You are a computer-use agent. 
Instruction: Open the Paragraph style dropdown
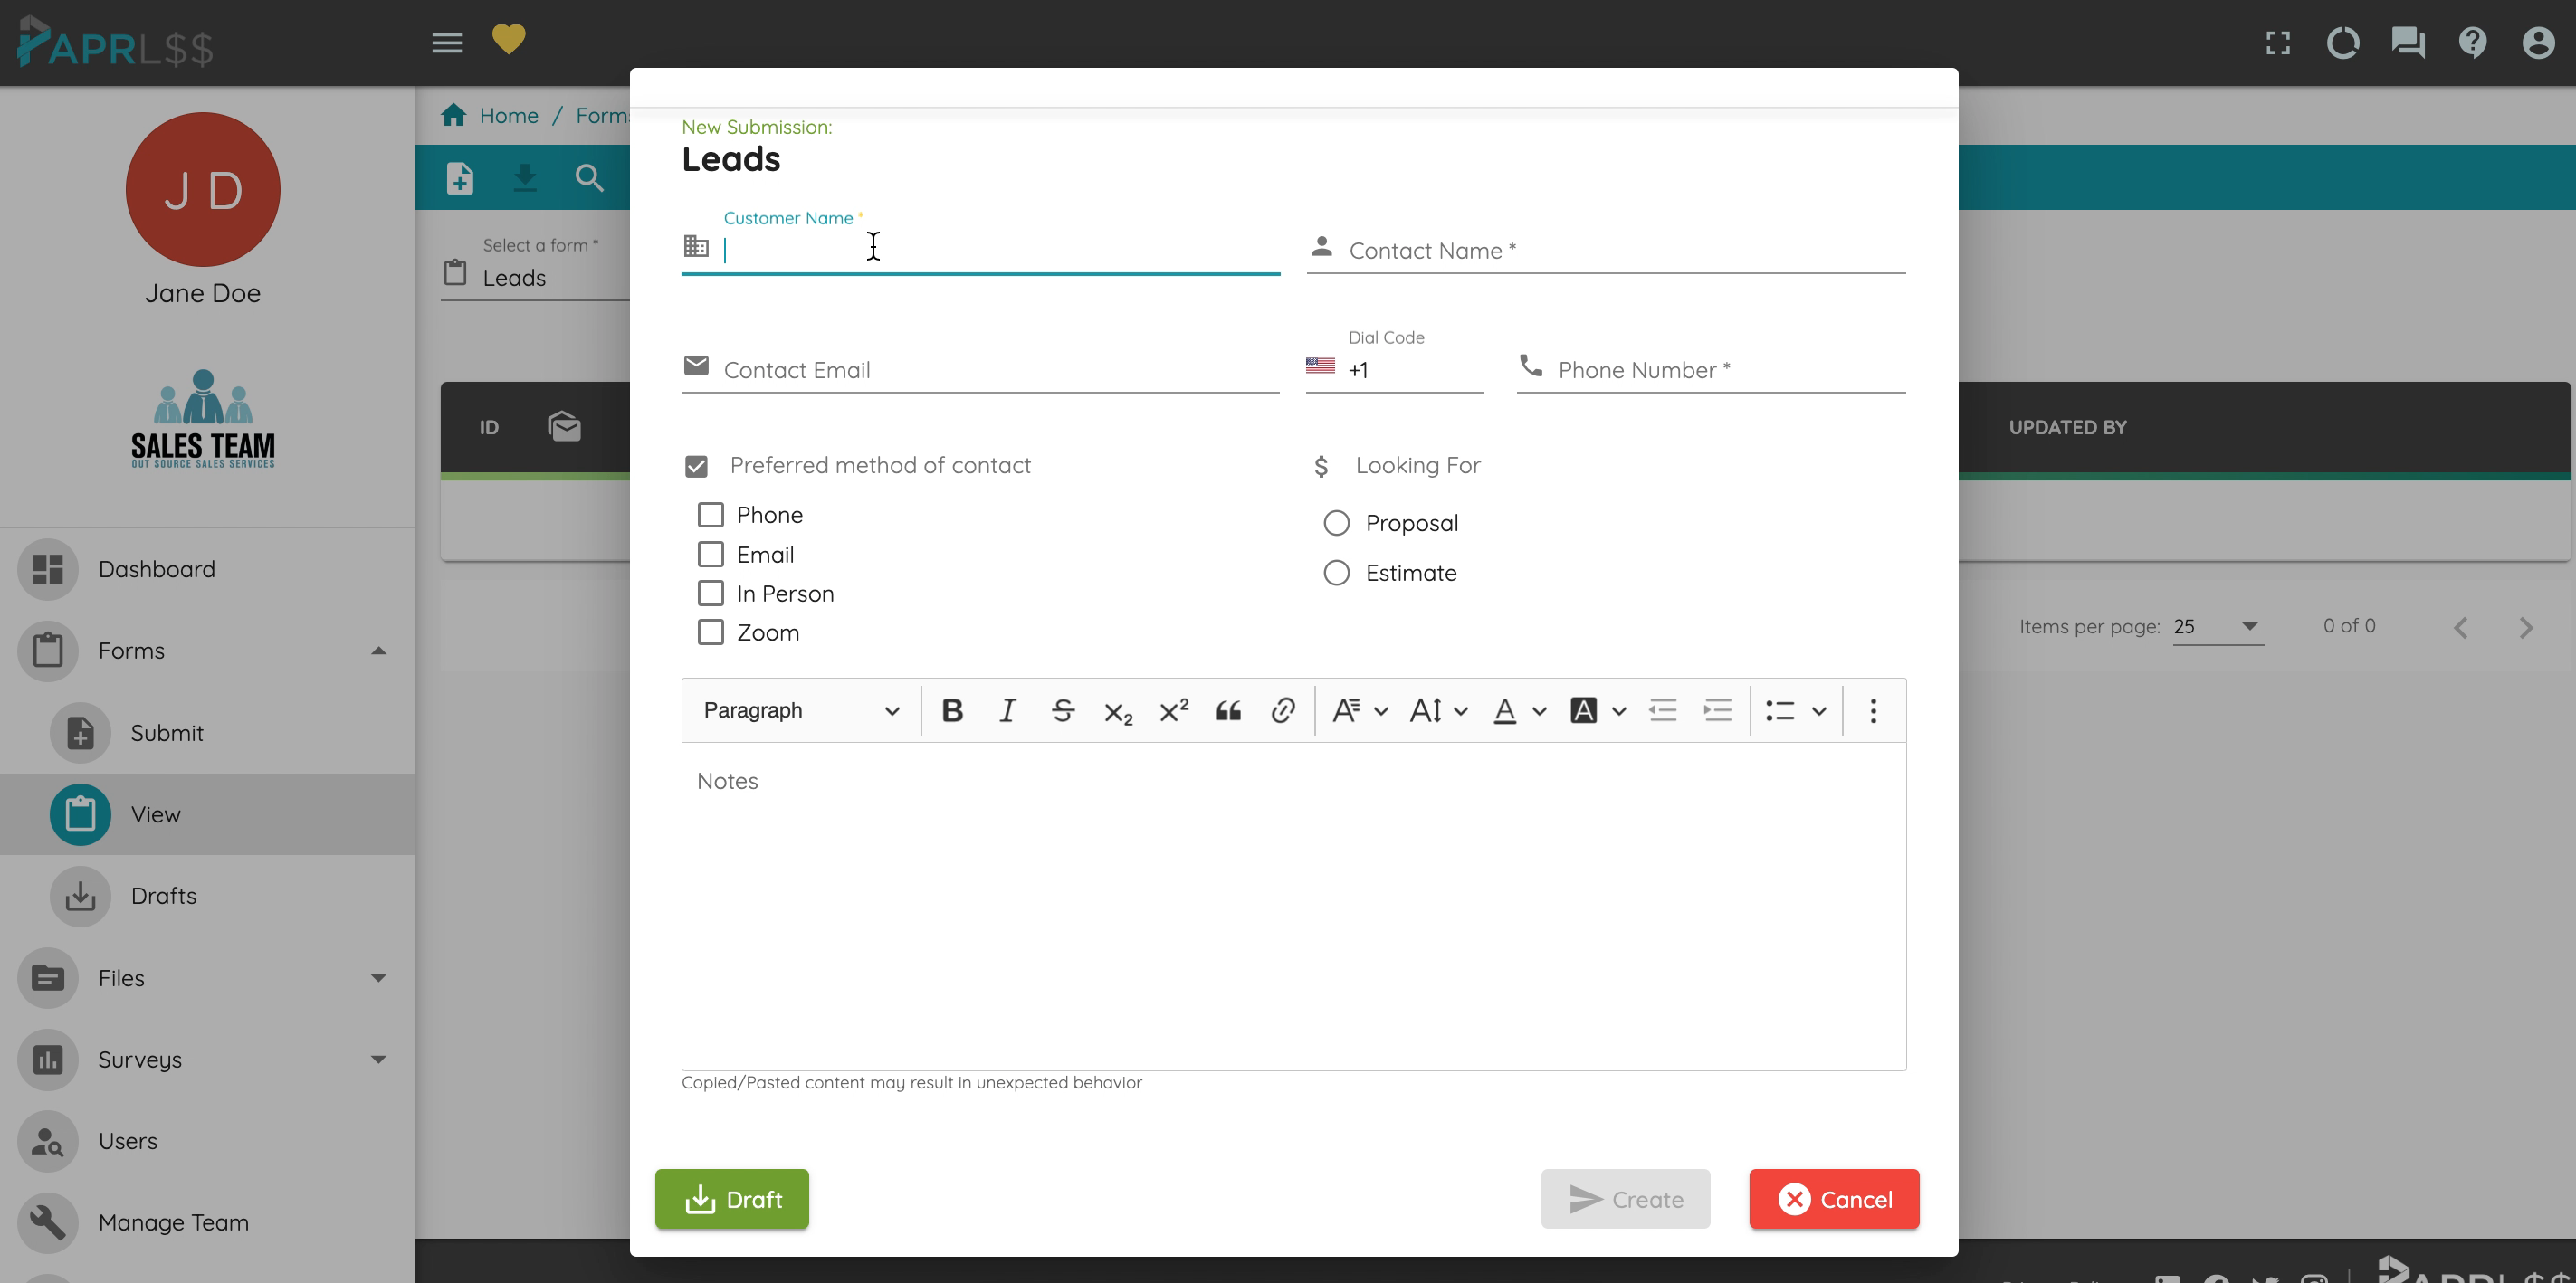[801, 710]
